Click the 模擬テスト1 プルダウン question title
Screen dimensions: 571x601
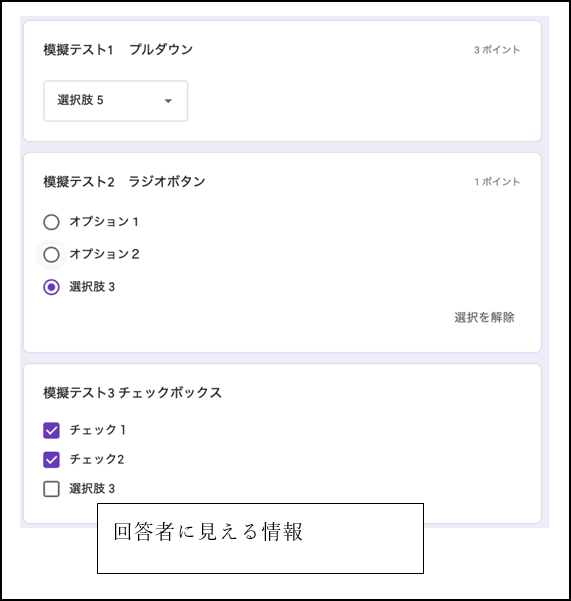[118, 49]
